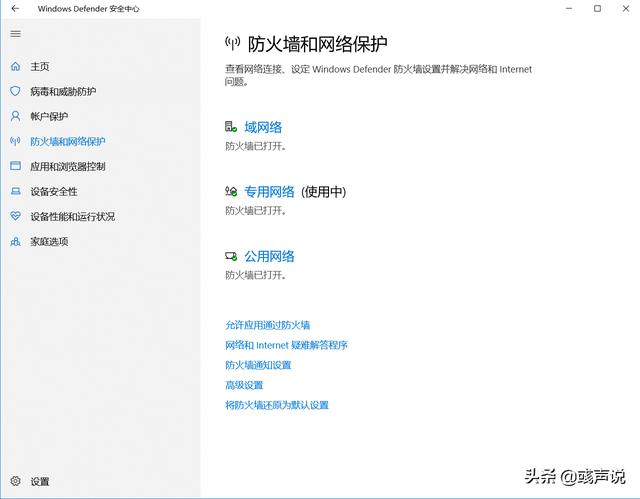Open the 主页 navigation item
Screen dimensions: 640x499
tap(40, 67)
